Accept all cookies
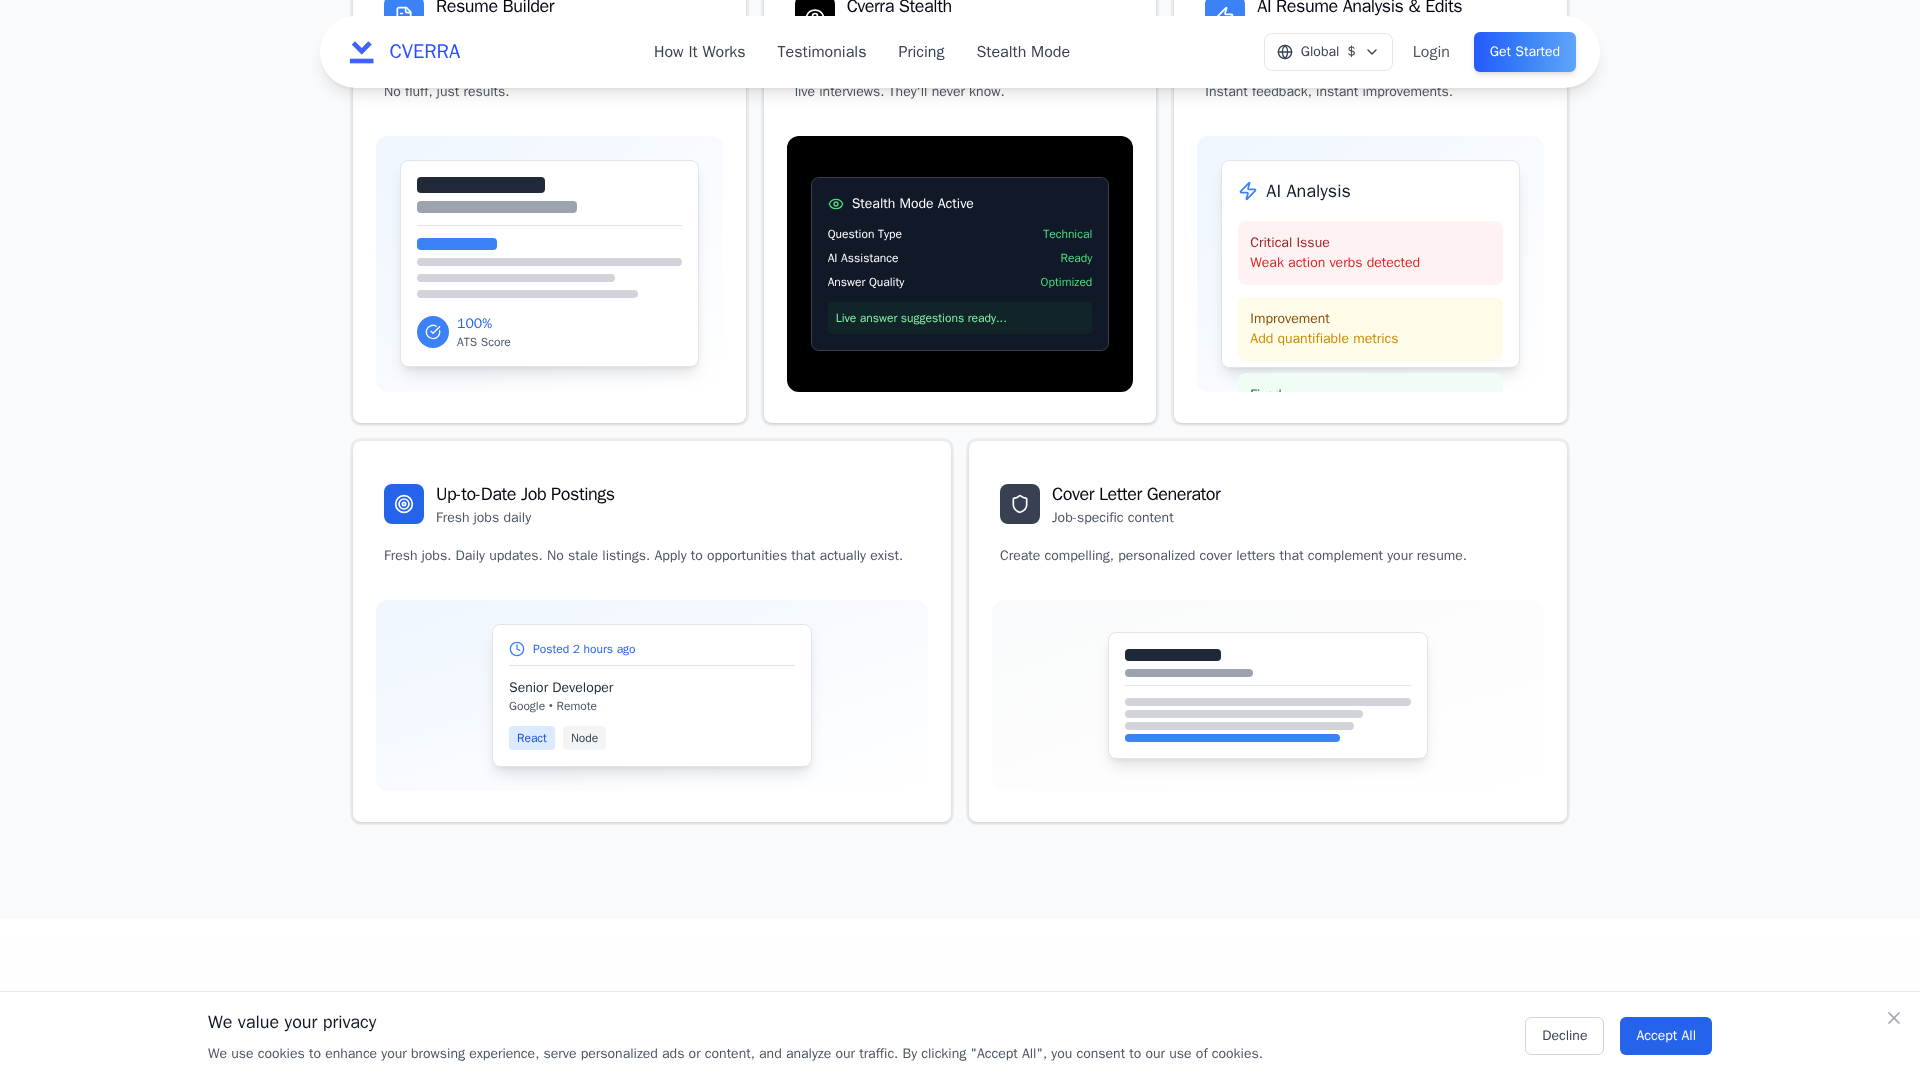This screenshot has height=1080, width=1920. click(1665, 1036)
